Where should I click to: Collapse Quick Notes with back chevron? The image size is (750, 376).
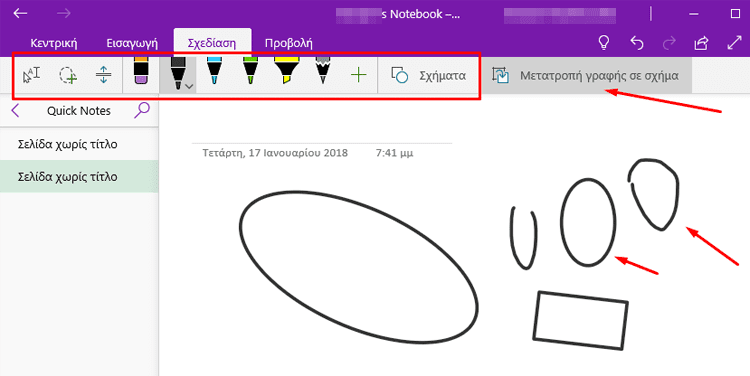click(15, 111)
